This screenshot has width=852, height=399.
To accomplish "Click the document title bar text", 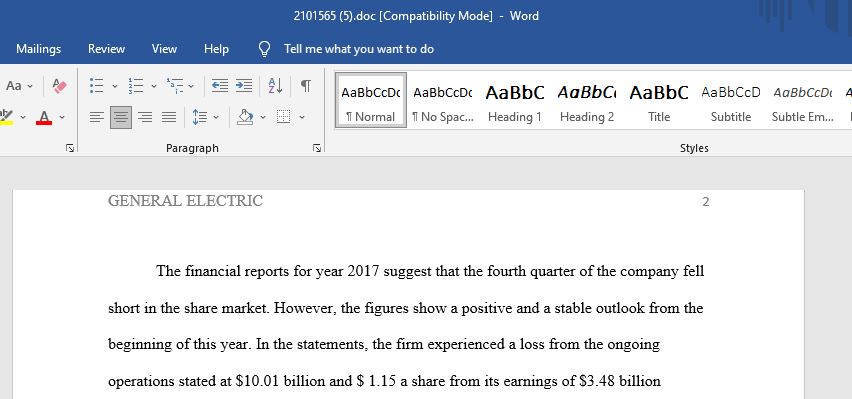I will pos(416,16).
